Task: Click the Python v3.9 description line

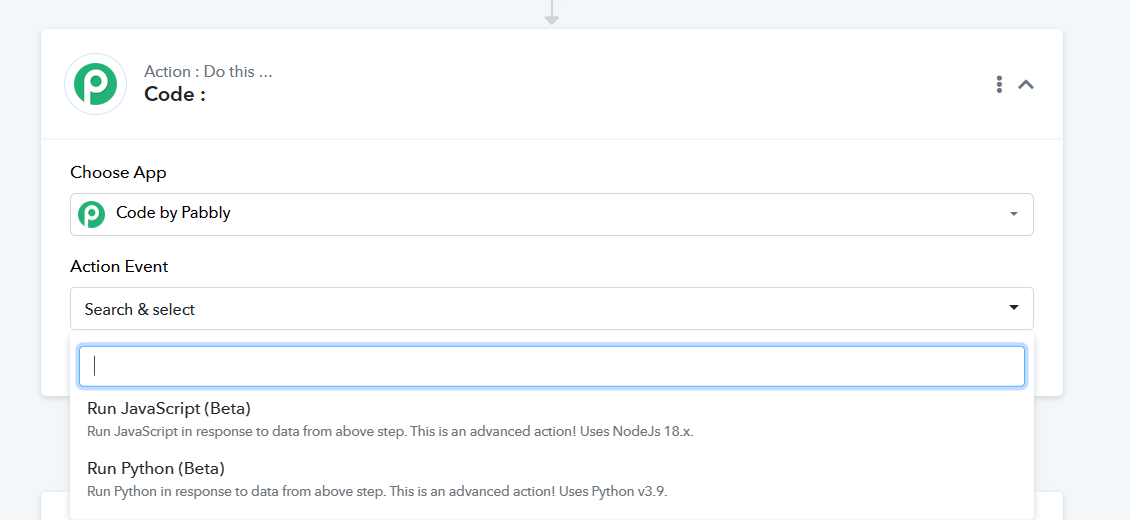Action: (x=378, y=492)
